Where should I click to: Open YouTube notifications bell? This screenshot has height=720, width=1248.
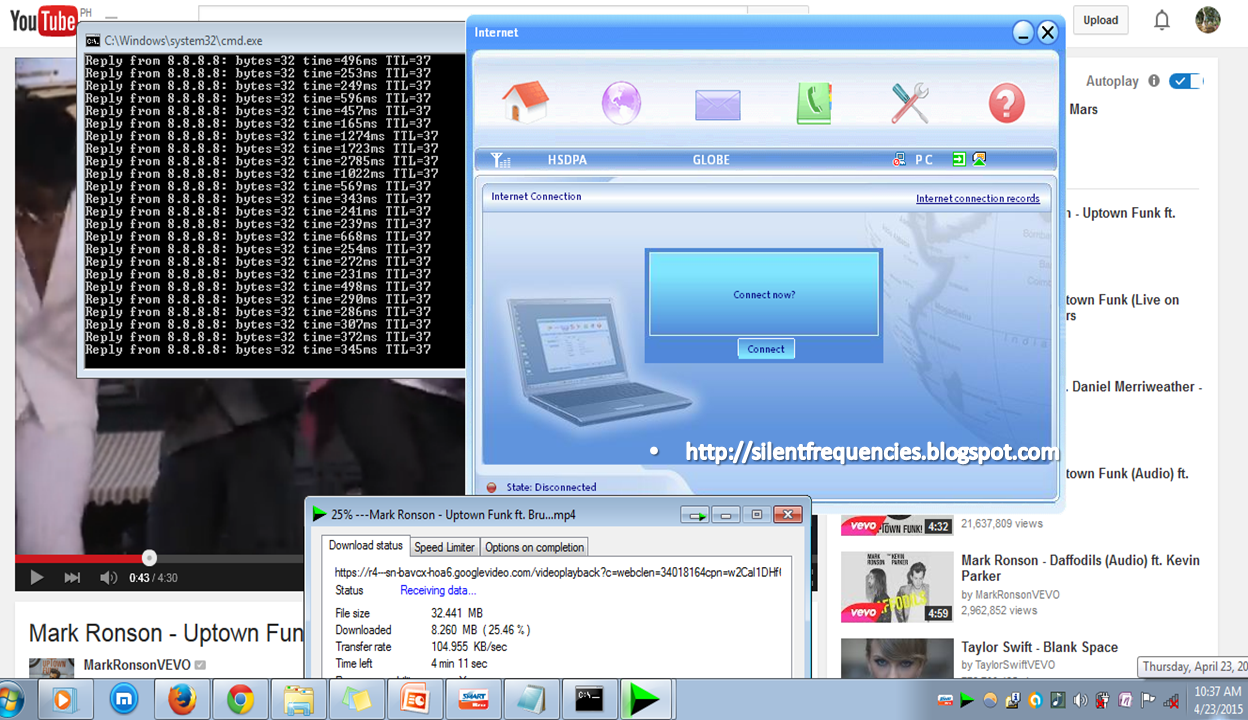click(1162, 20)
